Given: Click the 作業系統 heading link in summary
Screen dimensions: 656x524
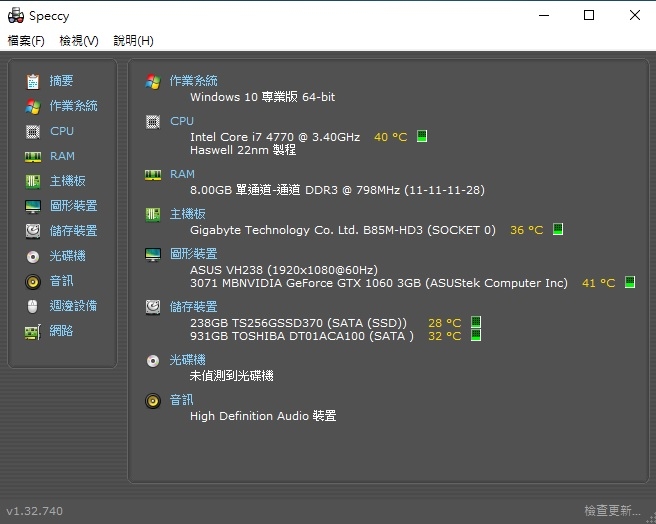Looking at the screenshot, I should pos(193,80).
